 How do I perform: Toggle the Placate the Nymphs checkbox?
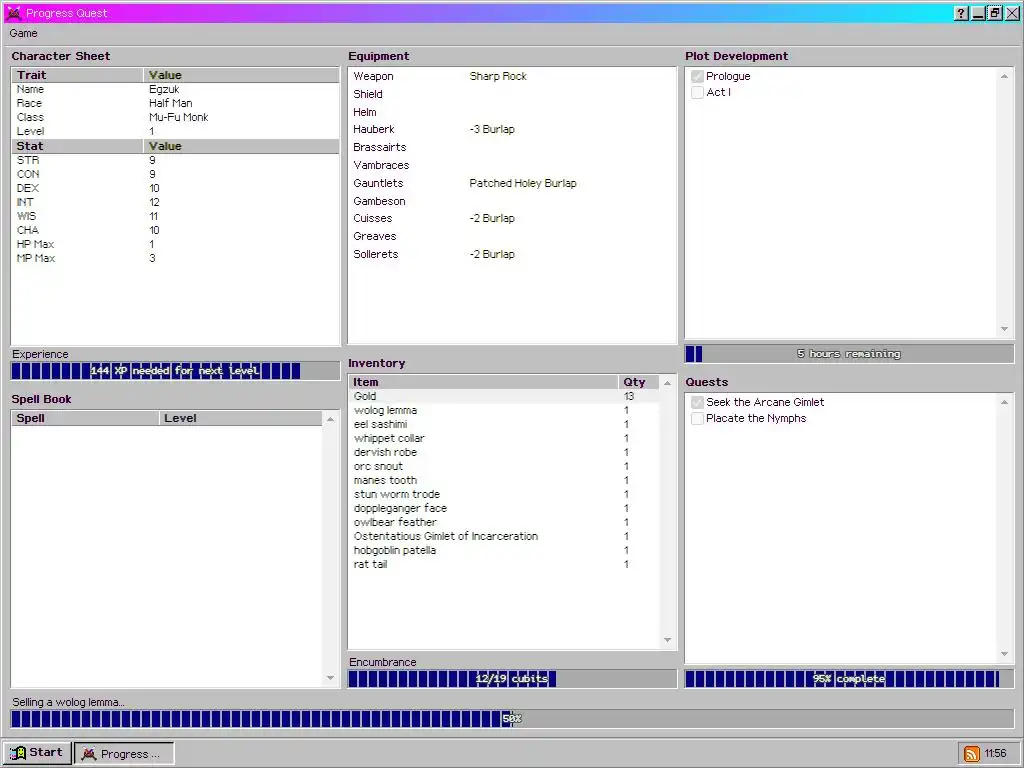[697, 419]
